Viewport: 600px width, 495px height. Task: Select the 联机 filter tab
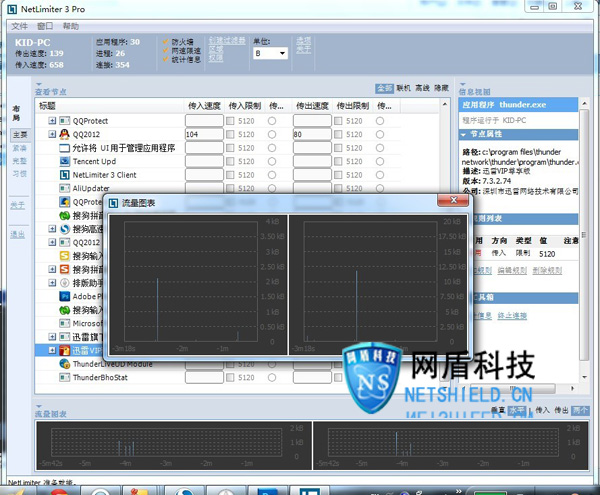tap(403, 88)
